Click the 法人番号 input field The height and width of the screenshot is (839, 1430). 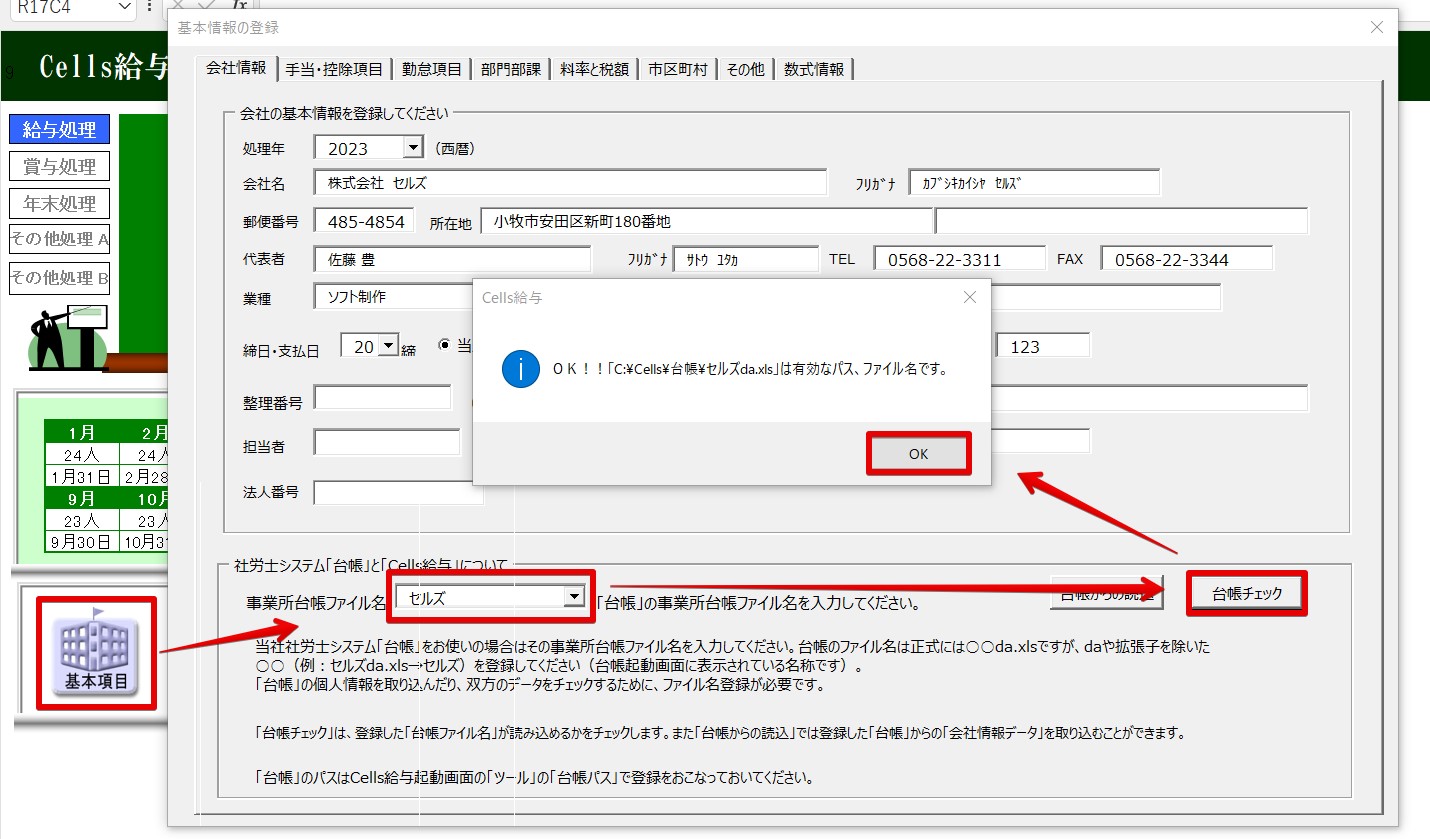(x=398, y=493)
